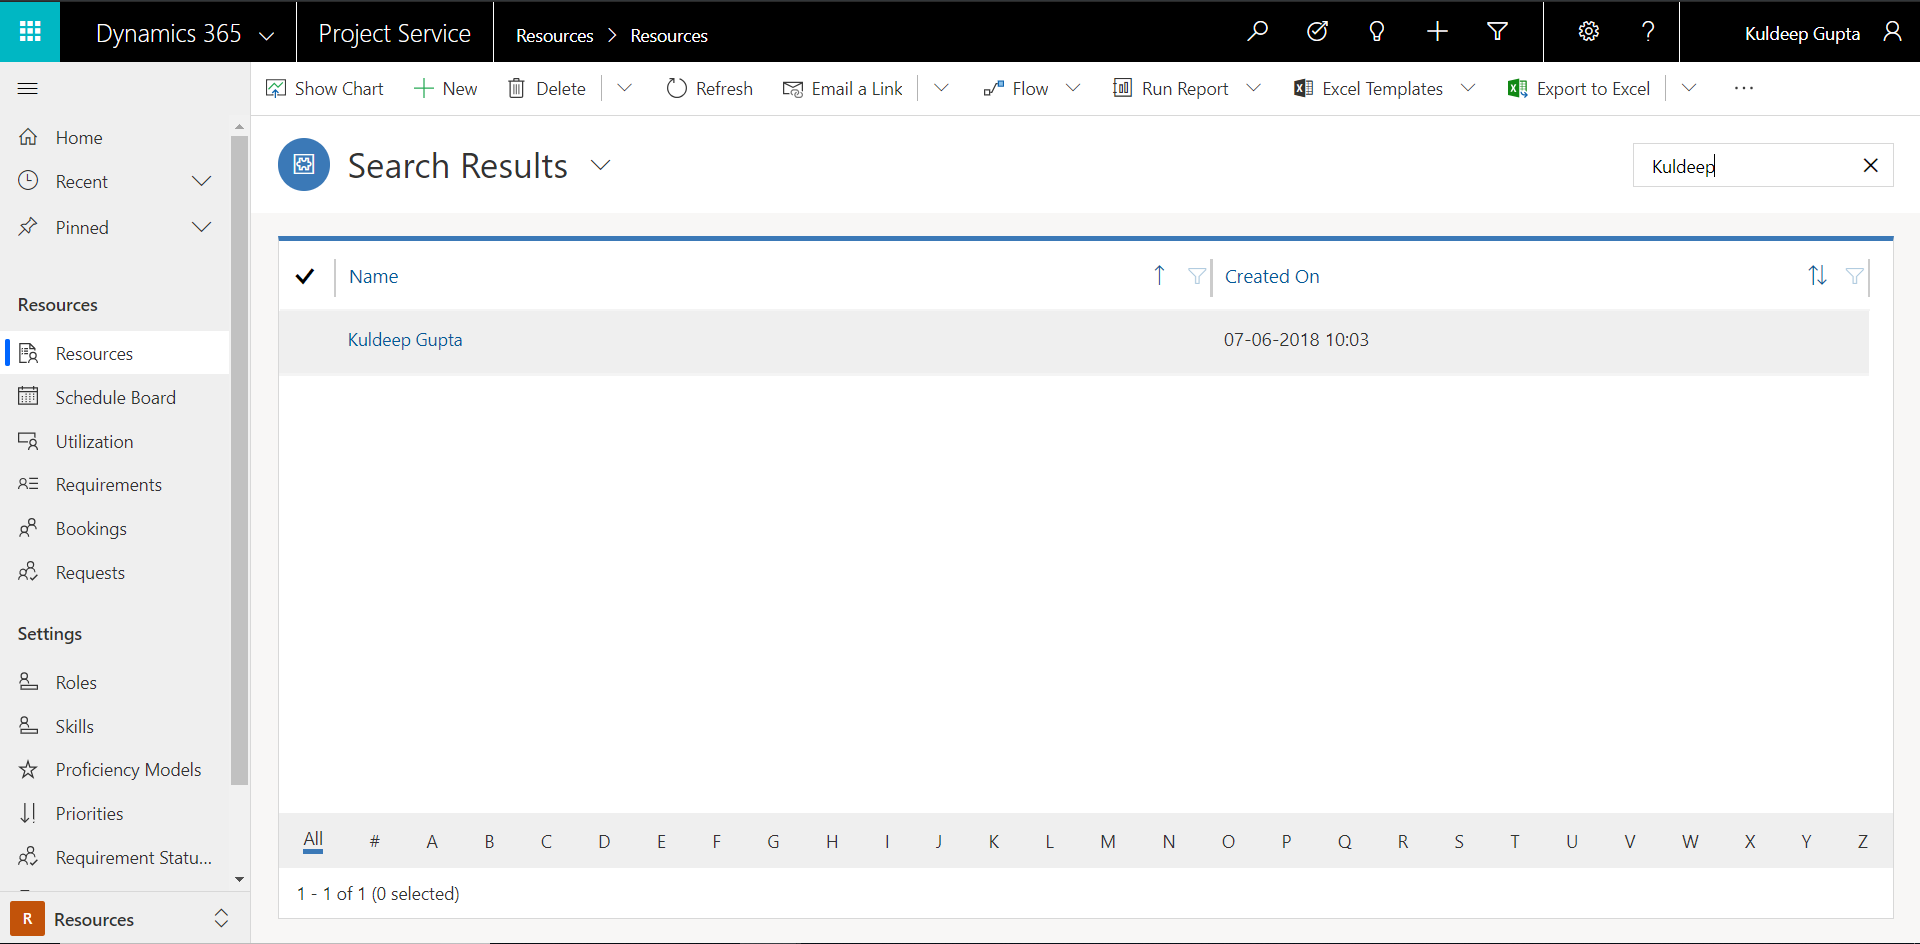Filter by # in the alphabet bar

click(x=375, y=842)
